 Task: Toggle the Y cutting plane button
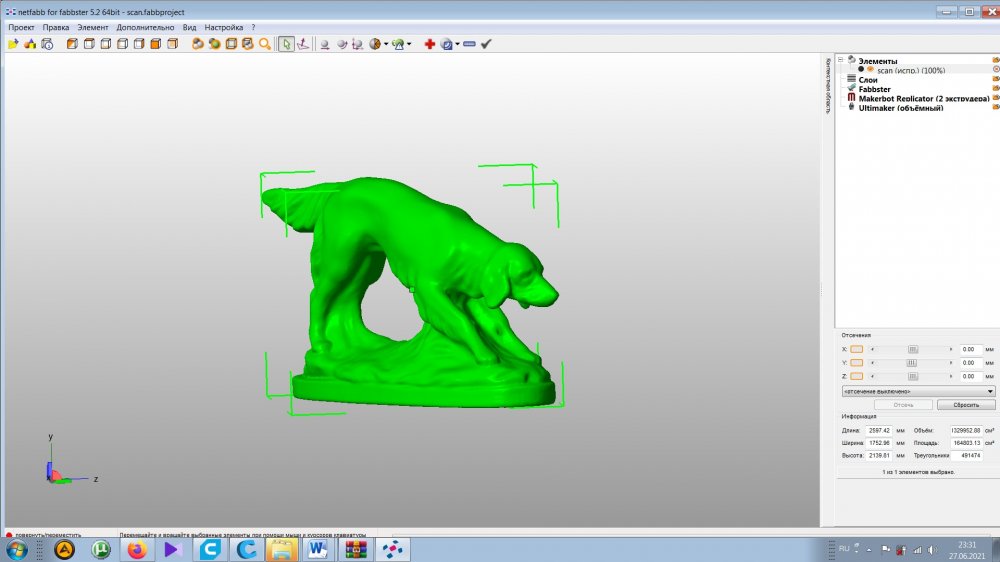[857, 363]
